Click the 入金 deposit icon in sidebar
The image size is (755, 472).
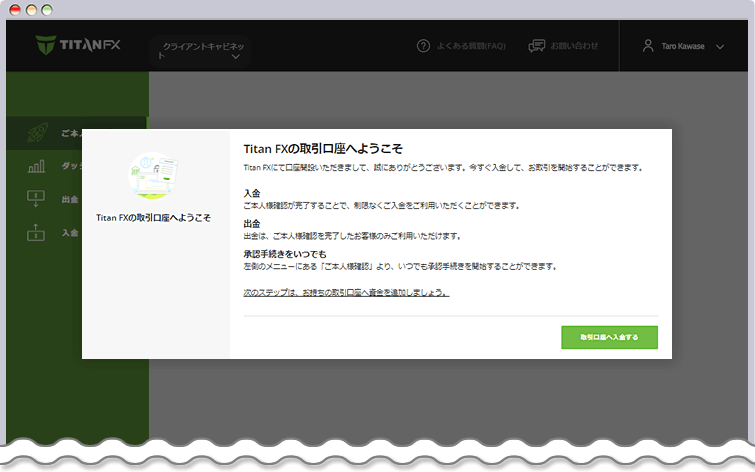(36, 232)
